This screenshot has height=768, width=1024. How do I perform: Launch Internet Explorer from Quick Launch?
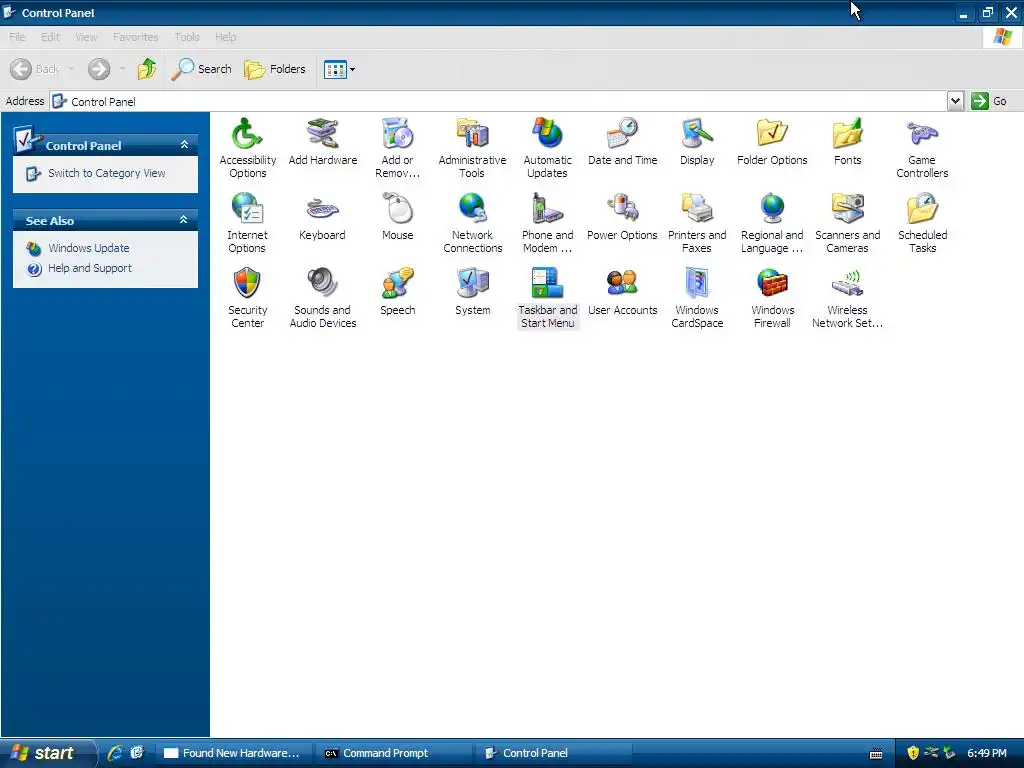[x=115, y=753]
